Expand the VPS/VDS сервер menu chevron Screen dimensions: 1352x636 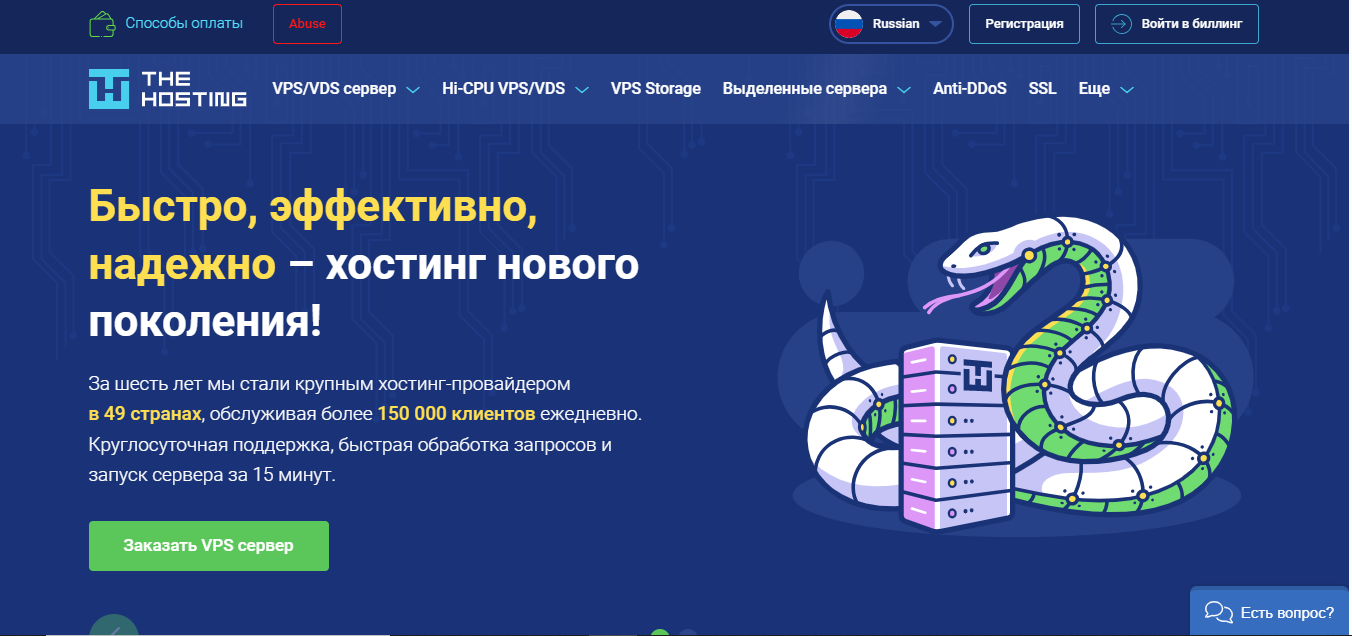tap(413, 90)
